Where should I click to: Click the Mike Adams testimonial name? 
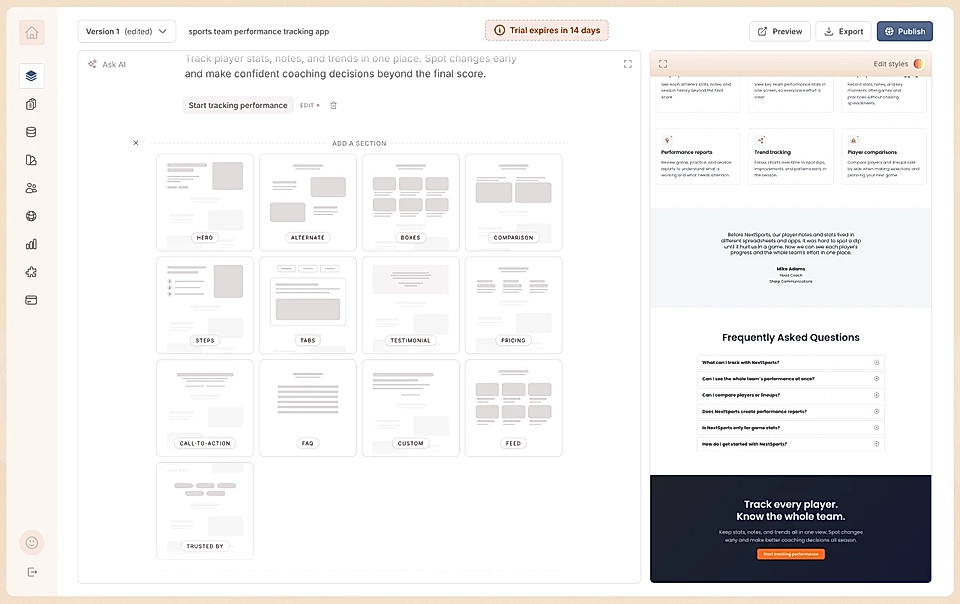pyautogui.click(x=790, y=269)
